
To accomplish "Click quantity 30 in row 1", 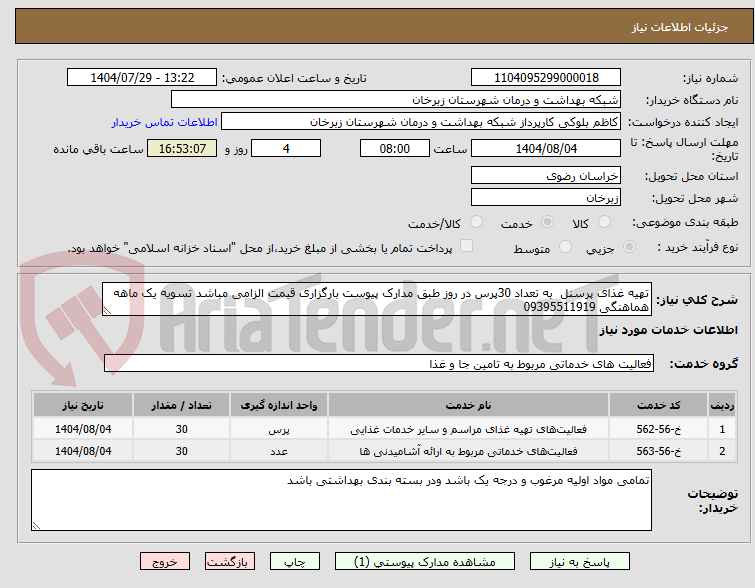I will [x=182, y=429].
